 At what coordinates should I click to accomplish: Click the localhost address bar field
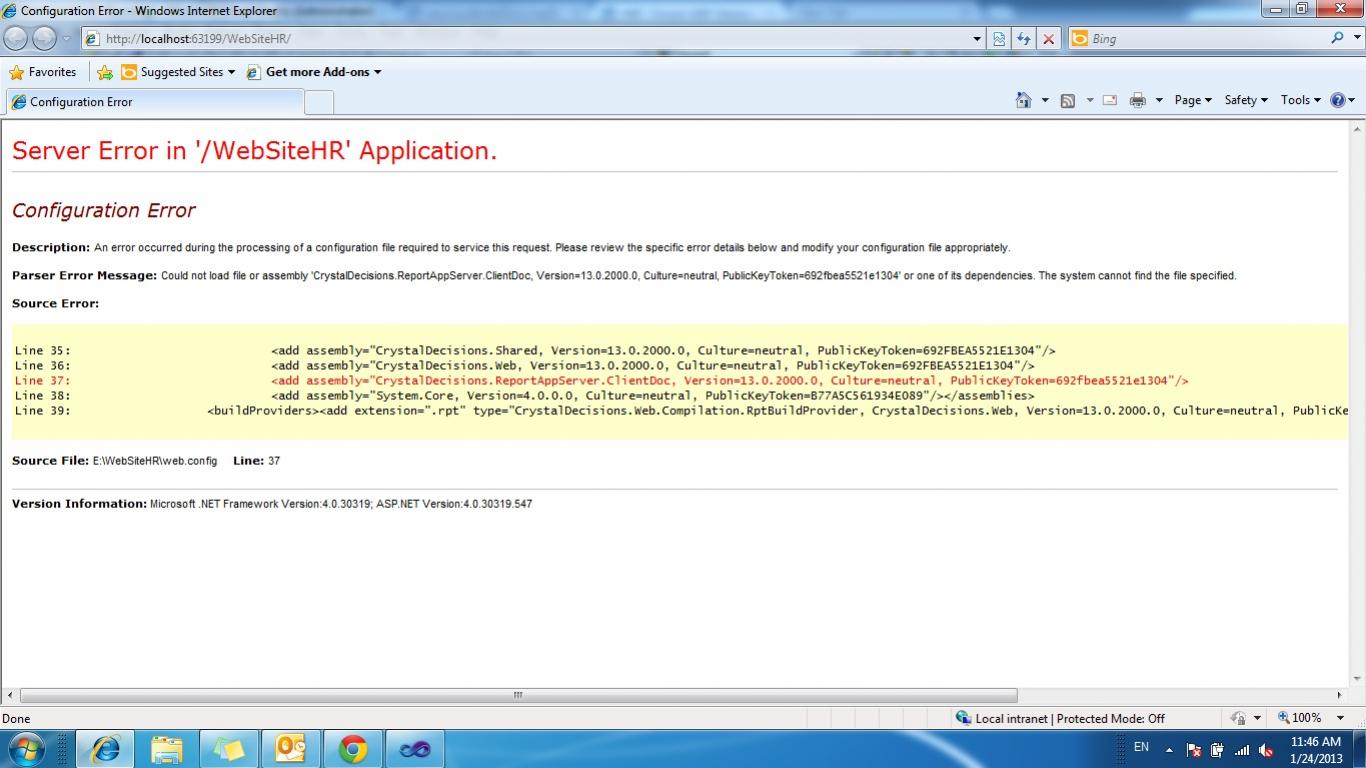click(x=526, y=39)
